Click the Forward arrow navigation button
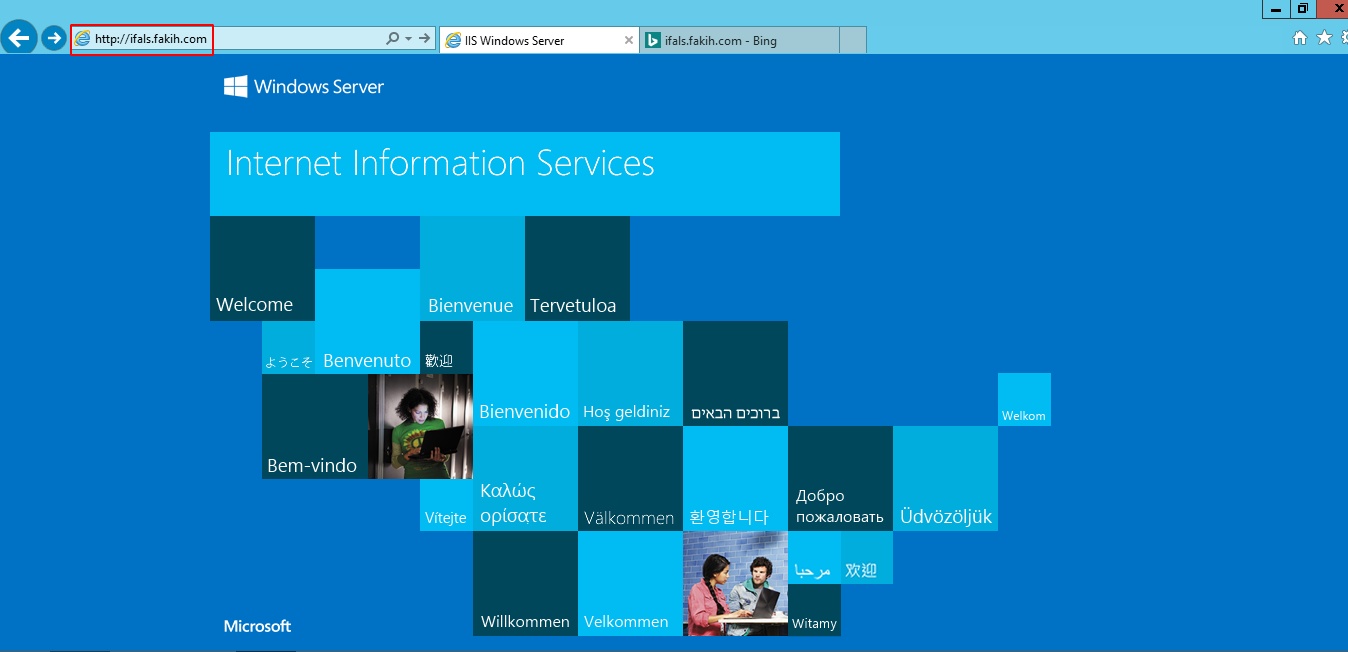 [x=53, y=39]
